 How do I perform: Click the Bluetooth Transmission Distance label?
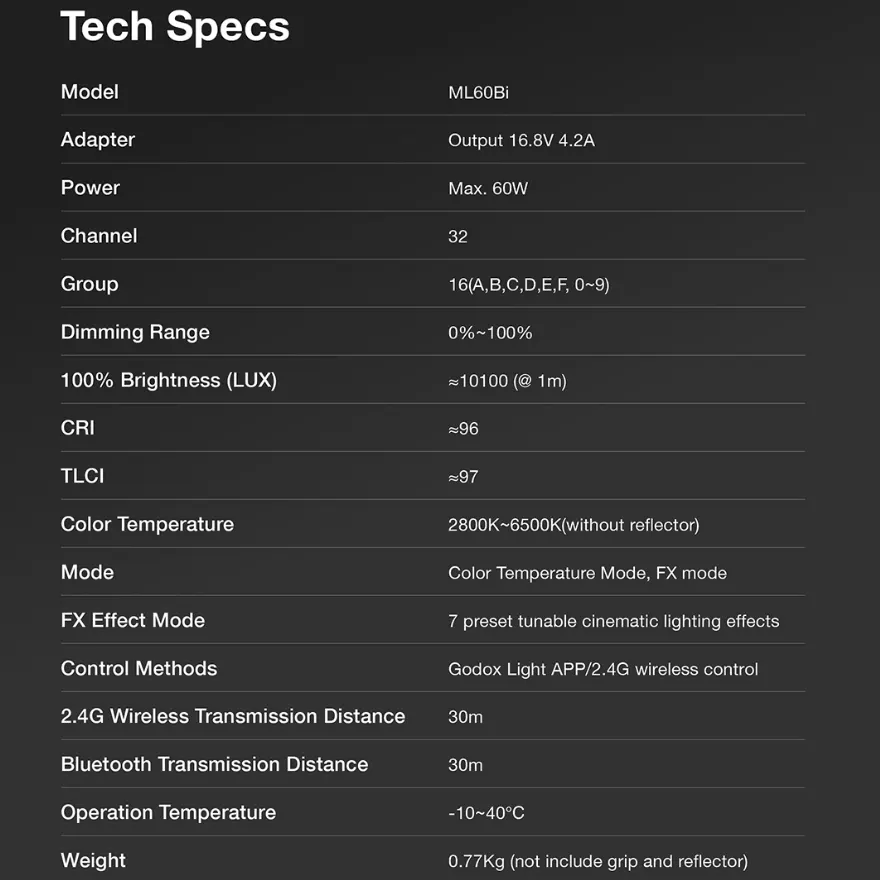[x=214, y=764]
